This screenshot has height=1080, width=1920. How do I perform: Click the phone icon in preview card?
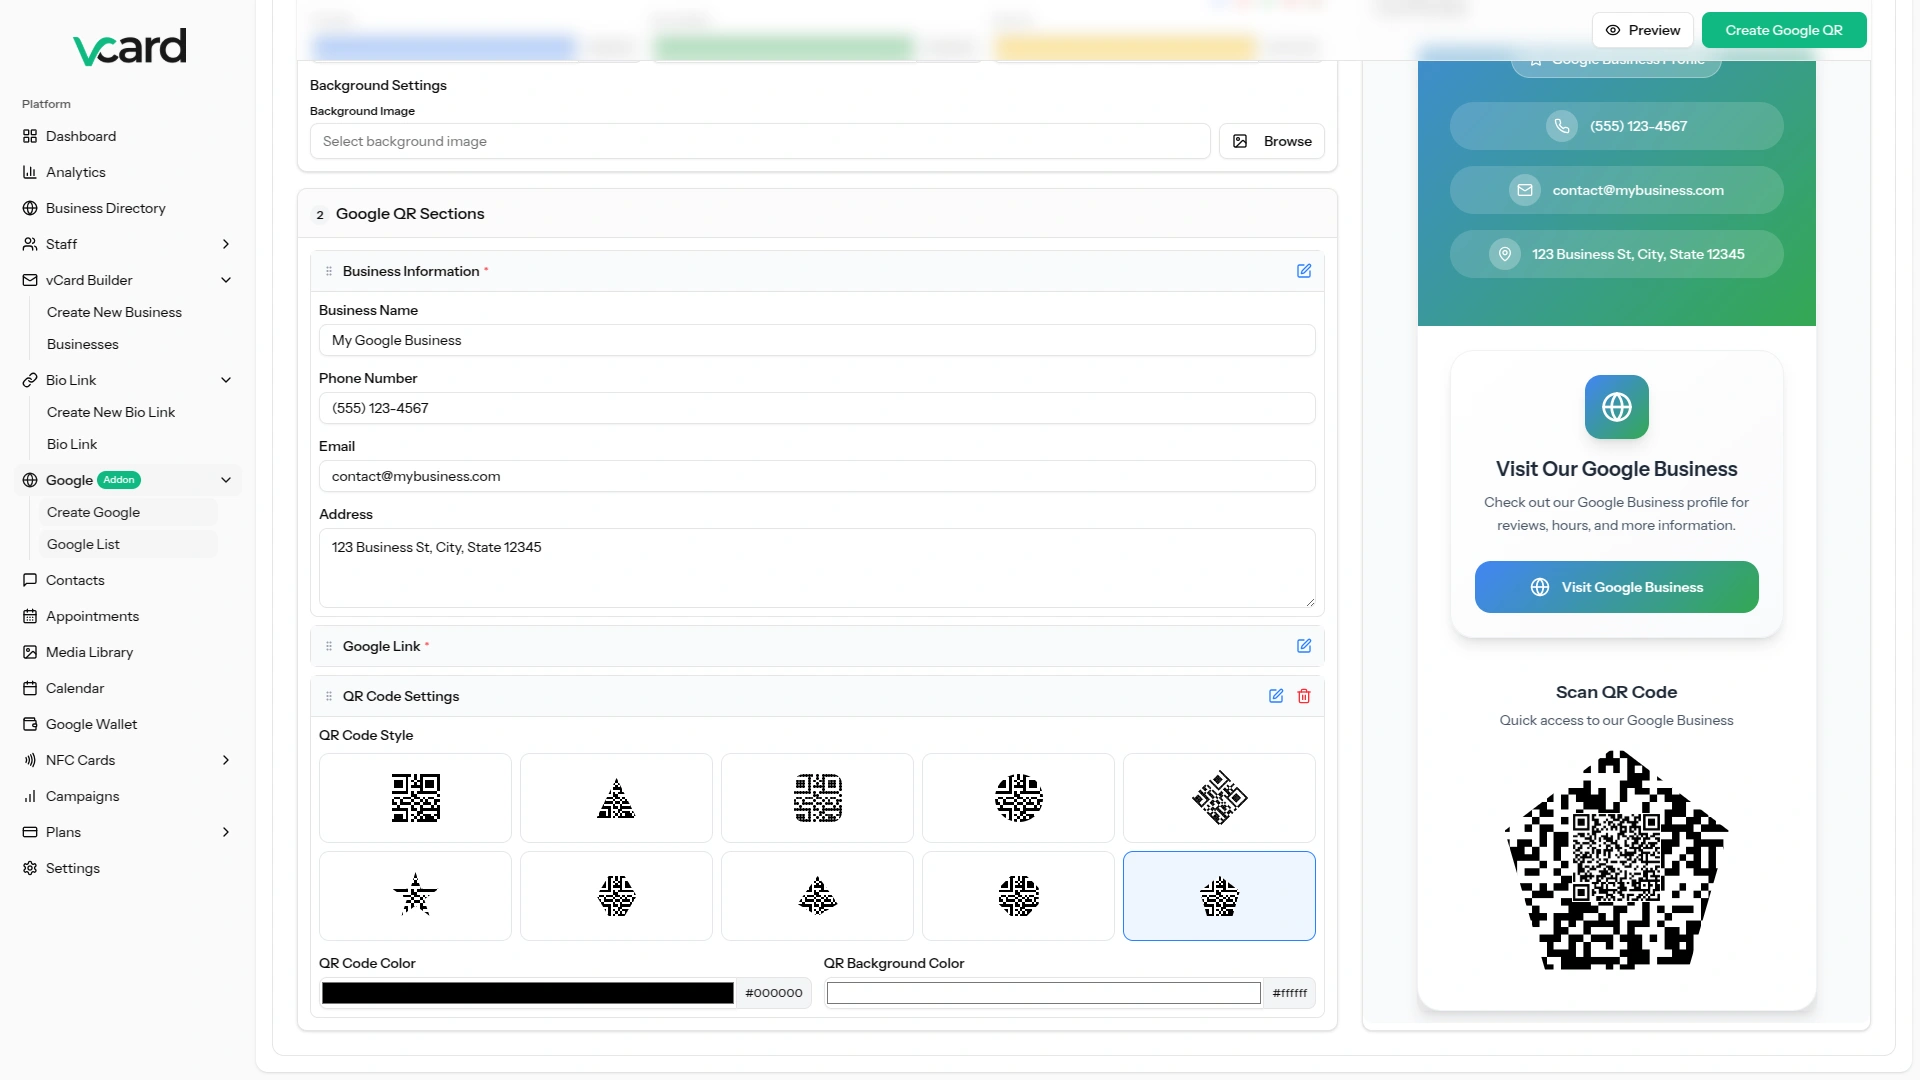click(x=1561, y=126)
